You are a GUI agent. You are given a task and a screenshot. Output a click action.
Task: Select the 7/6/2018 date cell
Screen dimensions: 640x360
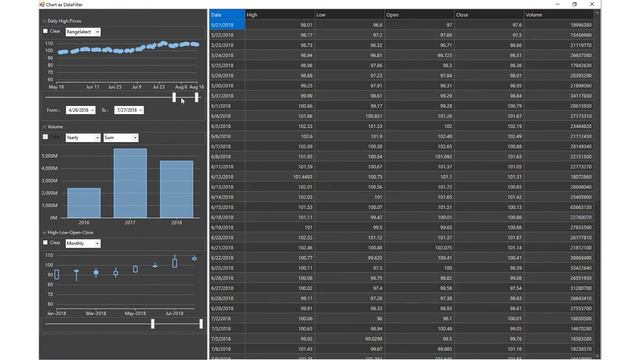227,349
